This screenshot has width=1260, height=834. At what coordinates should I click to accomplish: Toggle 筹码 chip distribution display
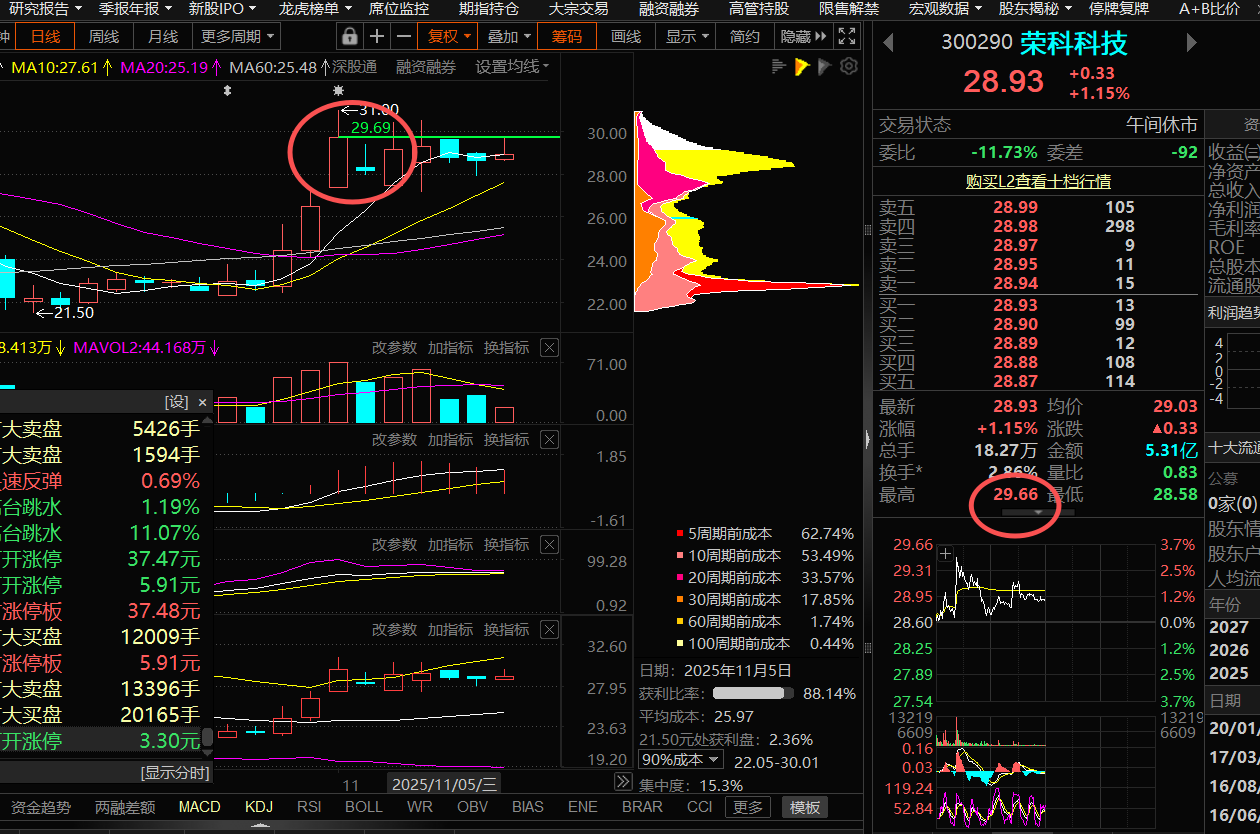coord(567,36)
